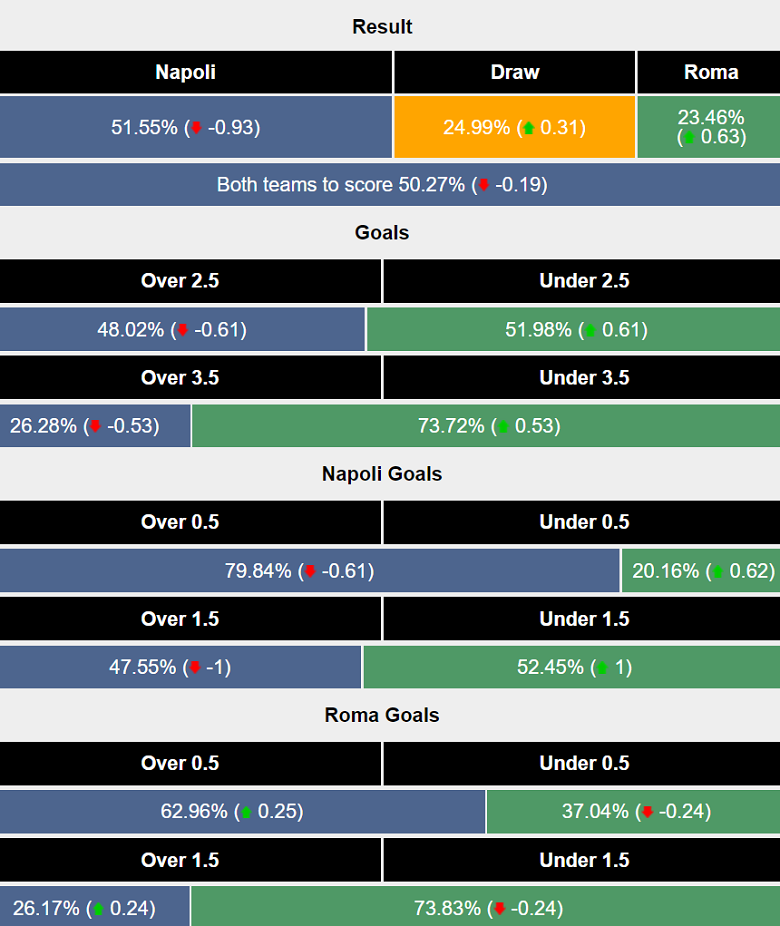The width and height of the screenshot is (780, 926).
Task: Click the red arrow in Both teams to score
Action: (x=484, y=185)
